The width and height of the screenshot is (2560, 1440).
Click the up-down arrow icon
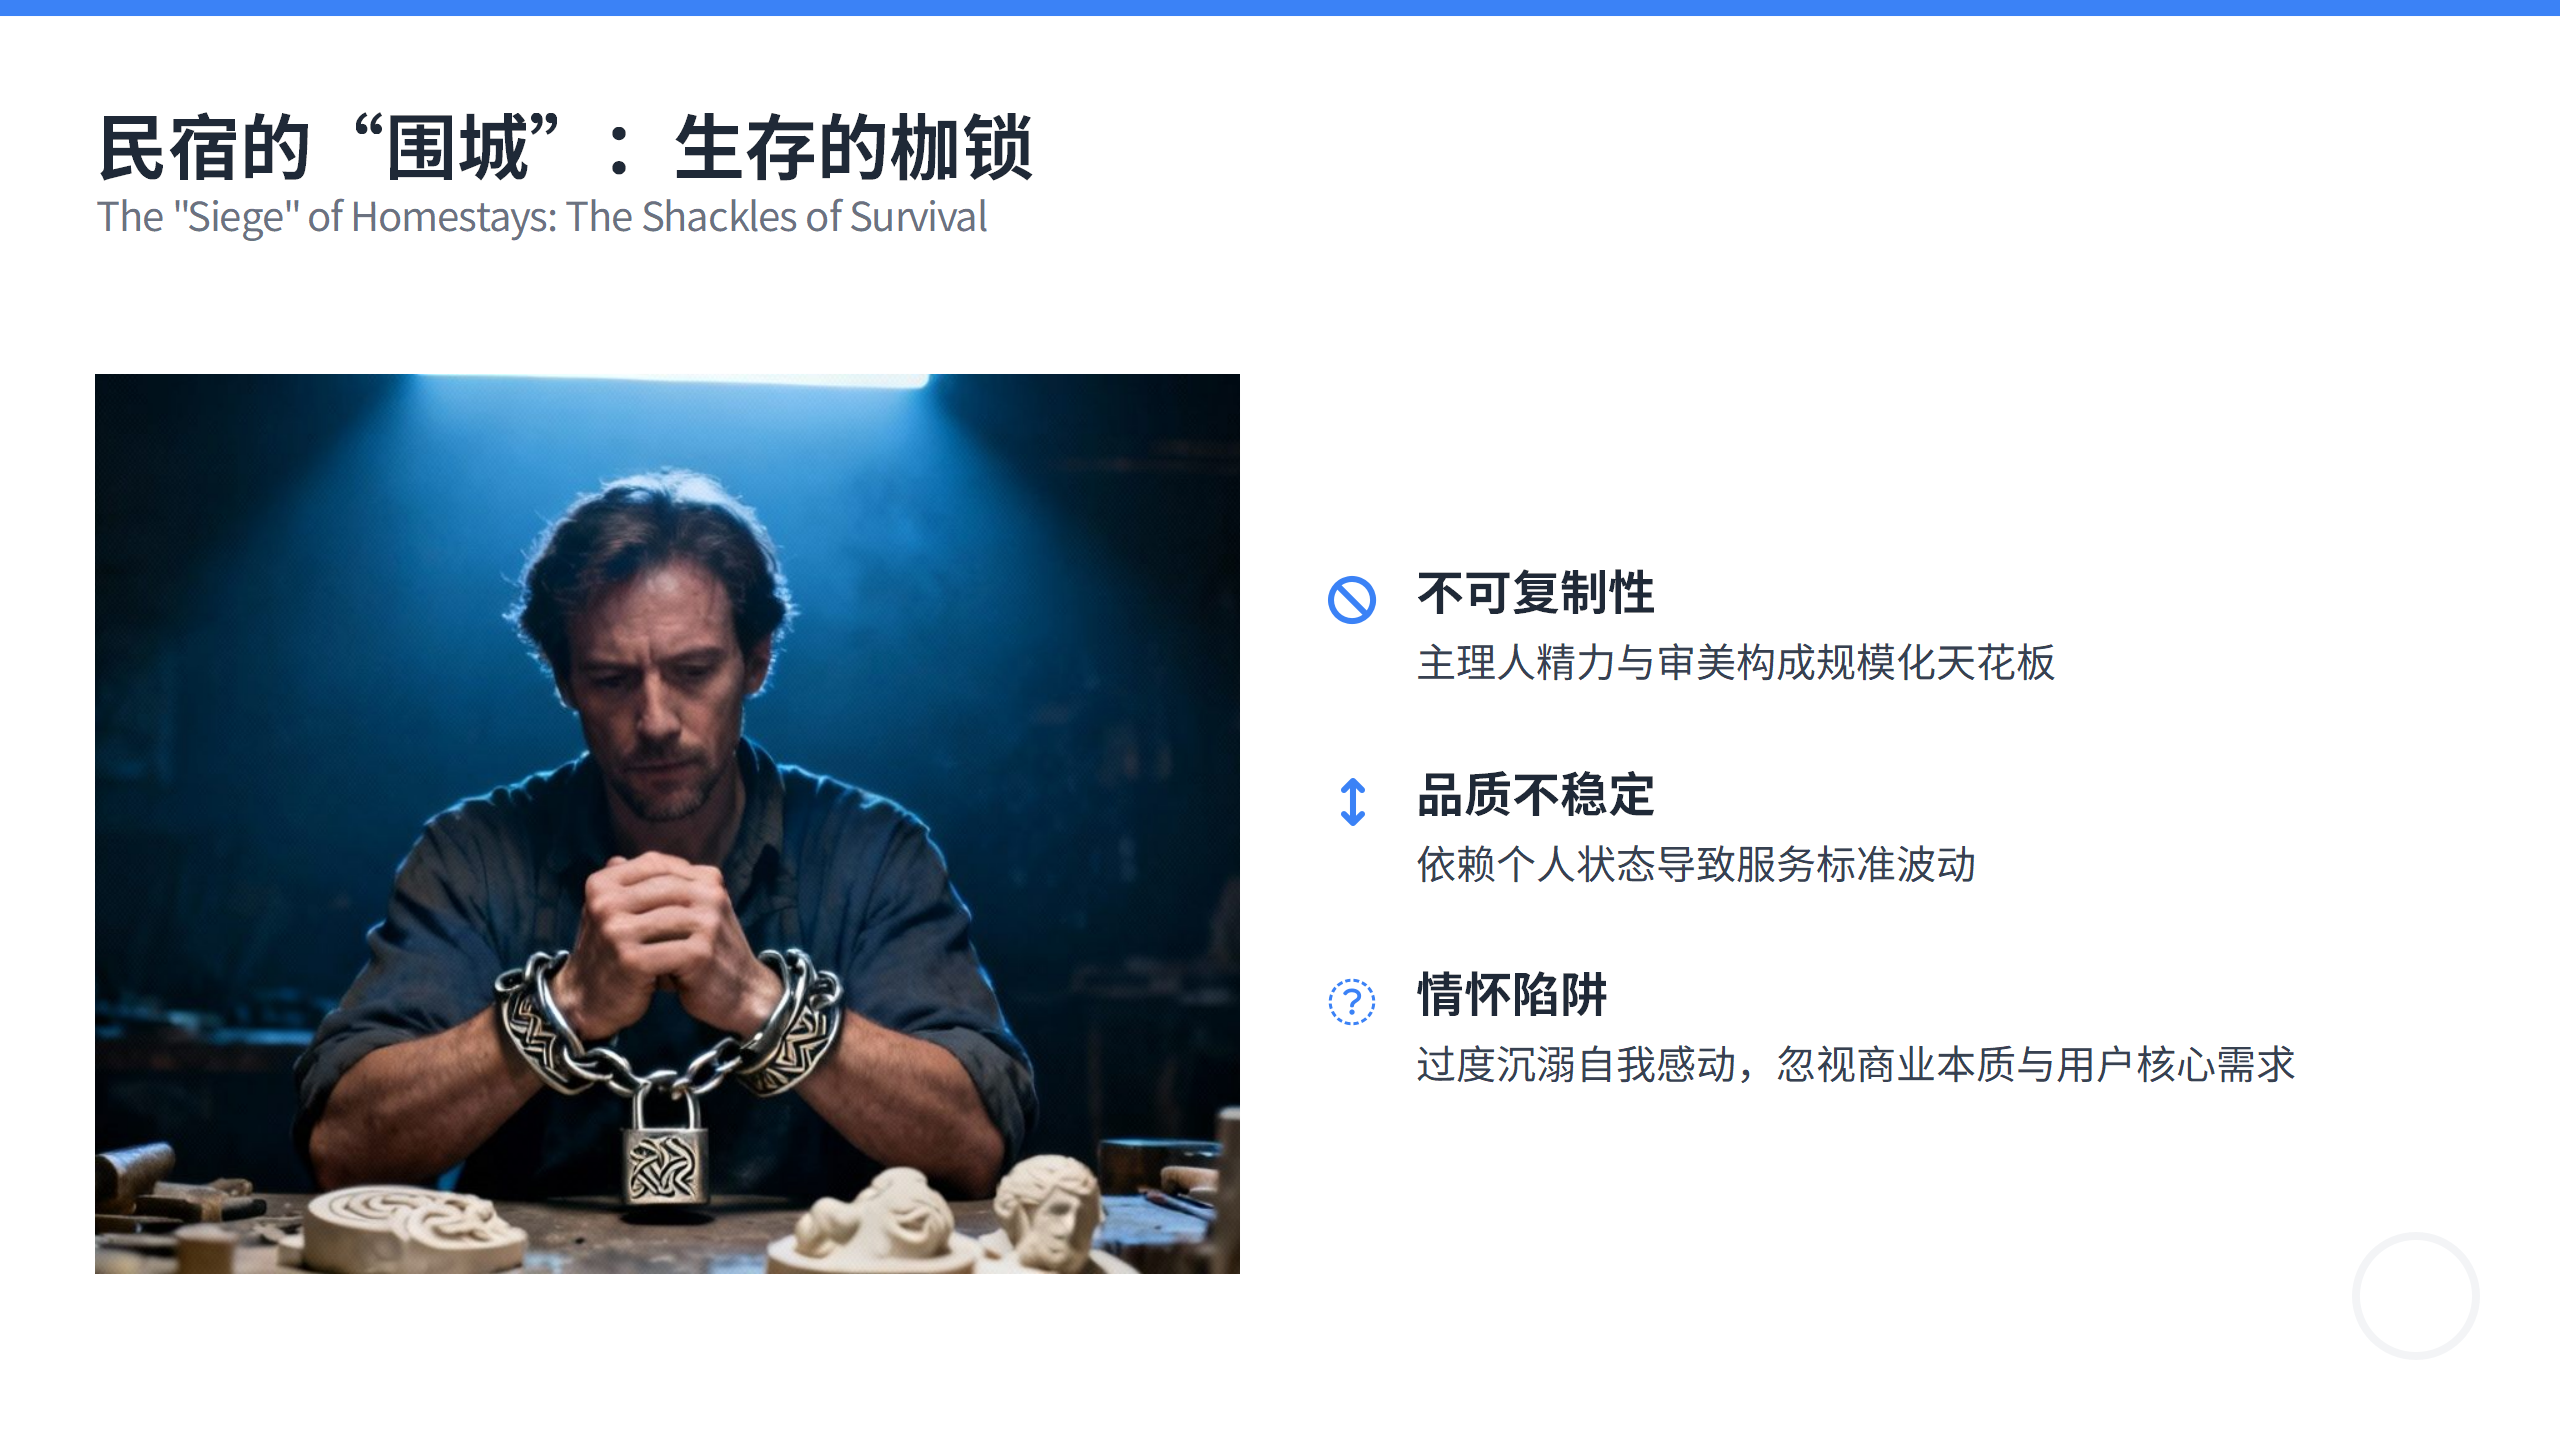pyautogui.click(x=1353, y=802)
